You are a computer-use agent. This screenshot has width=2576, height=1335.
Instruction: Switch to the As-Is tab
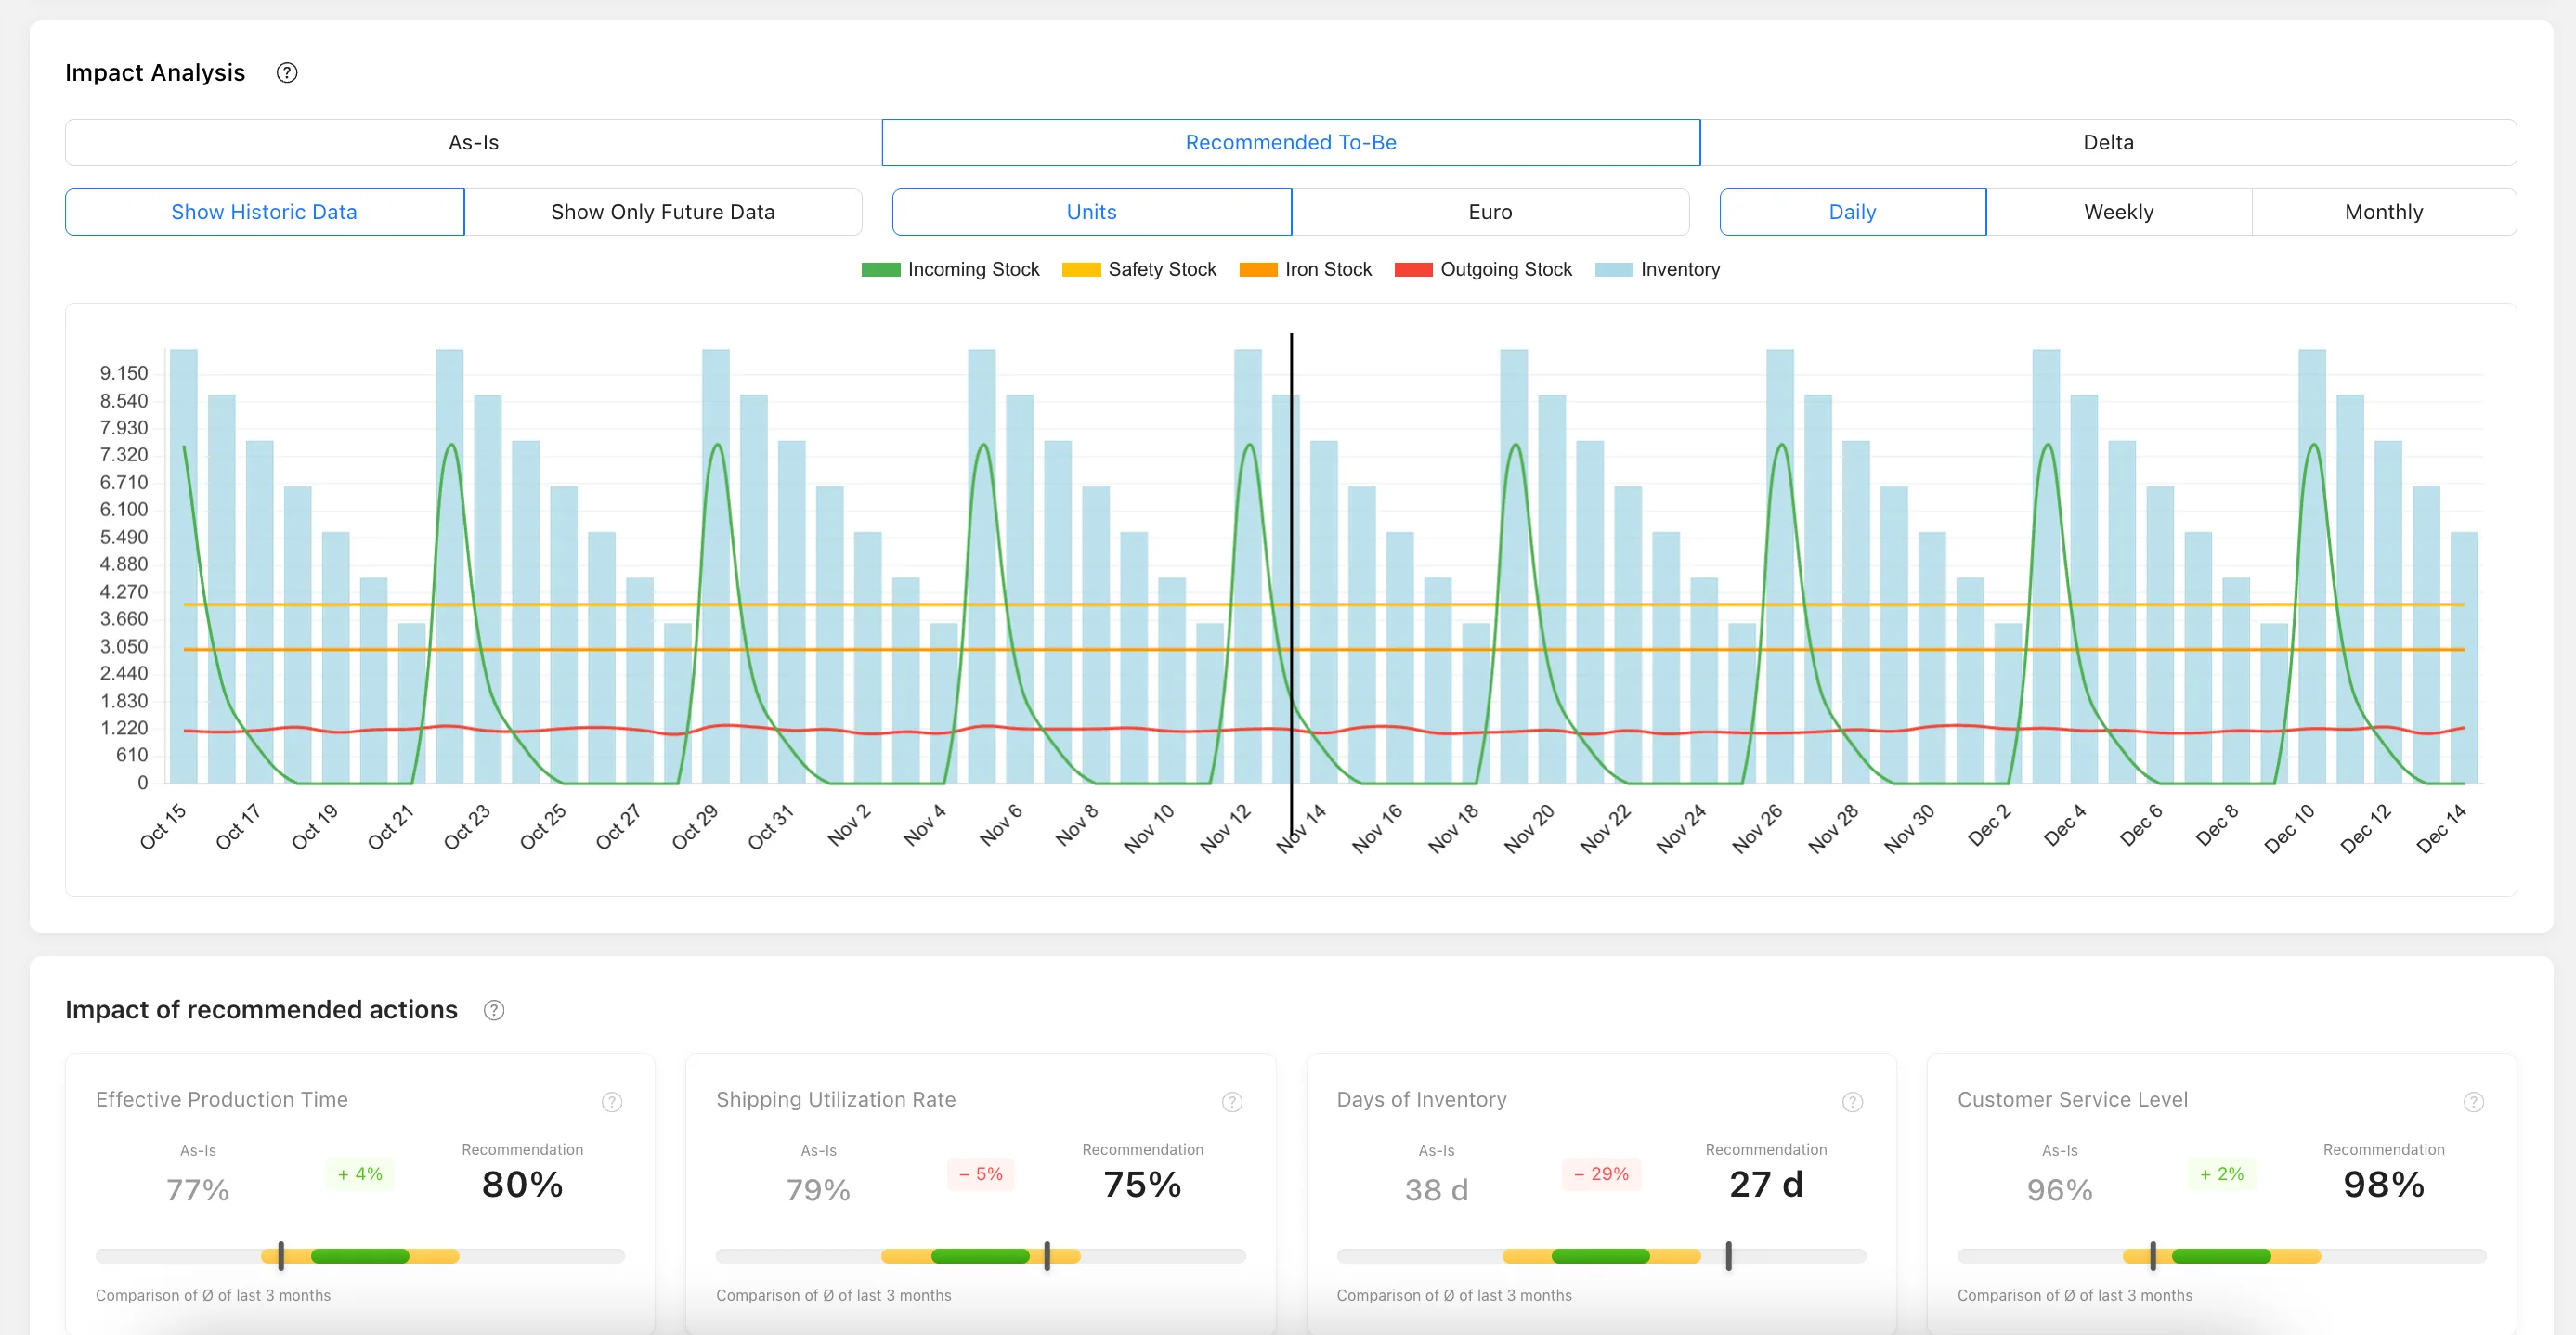point(472,142)
